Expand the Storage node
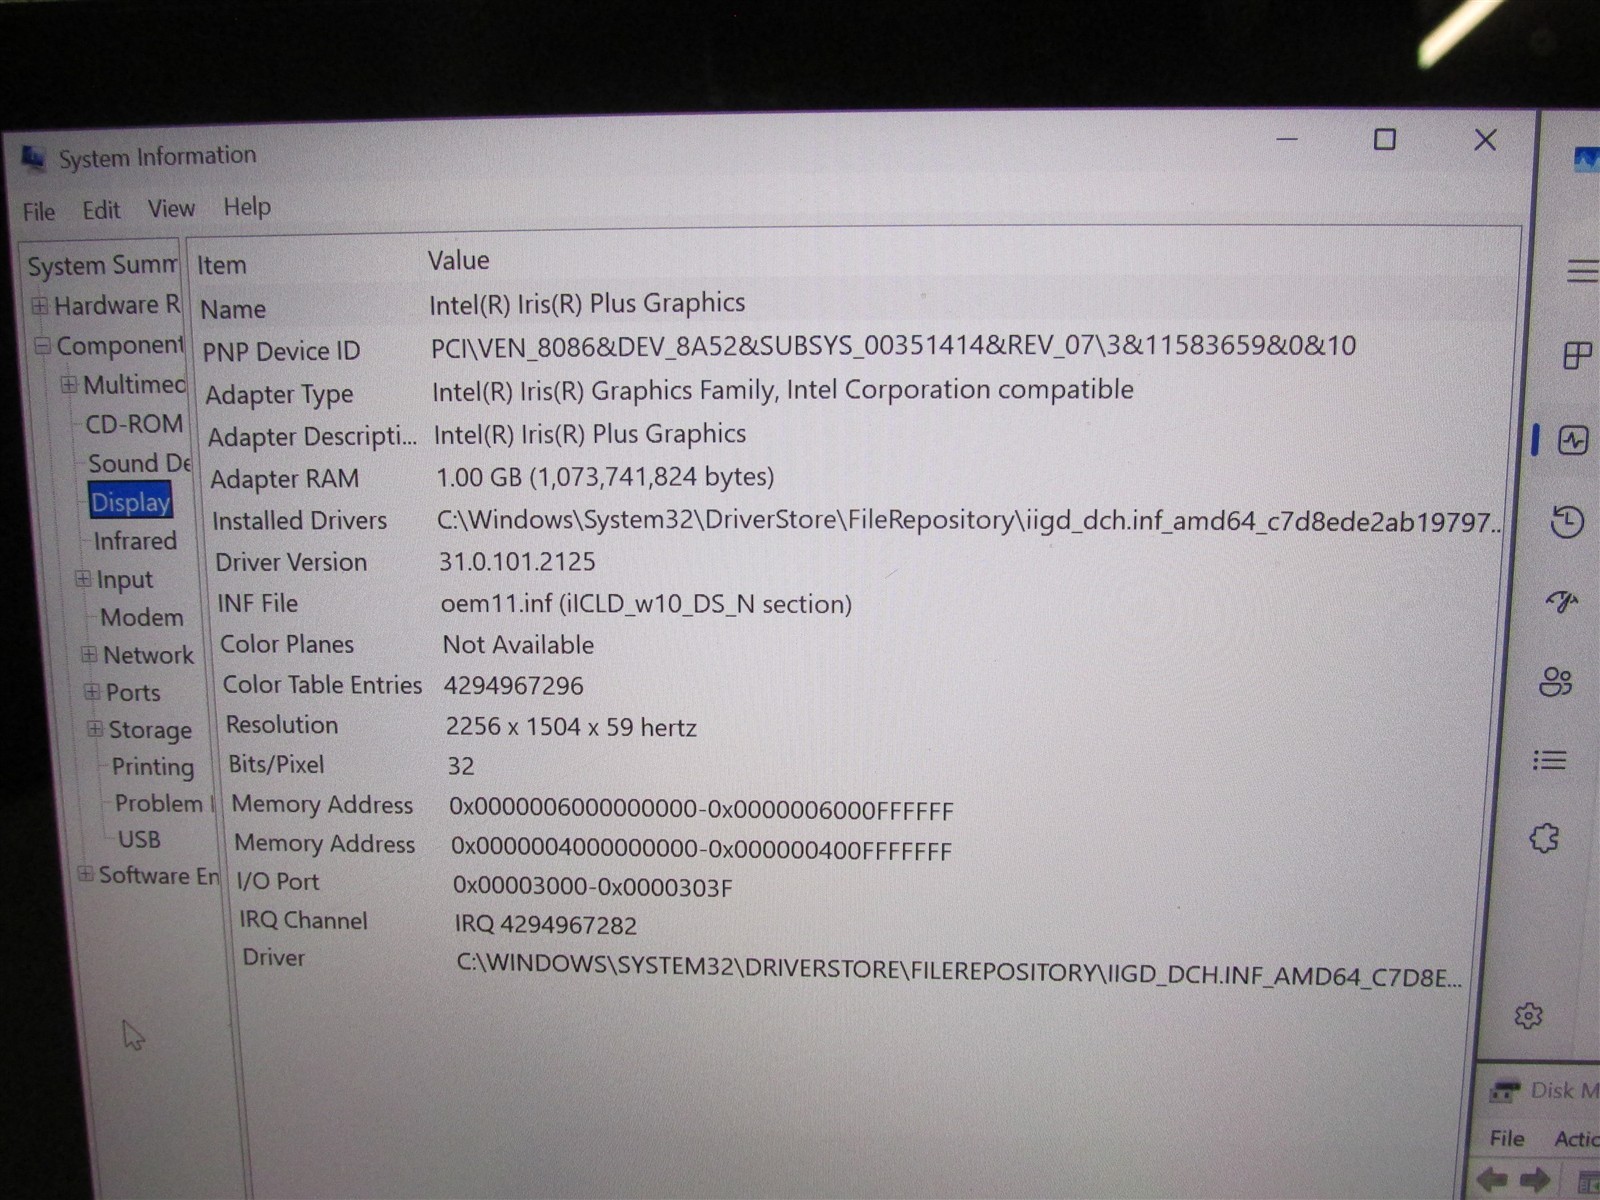 coord(95,729)
